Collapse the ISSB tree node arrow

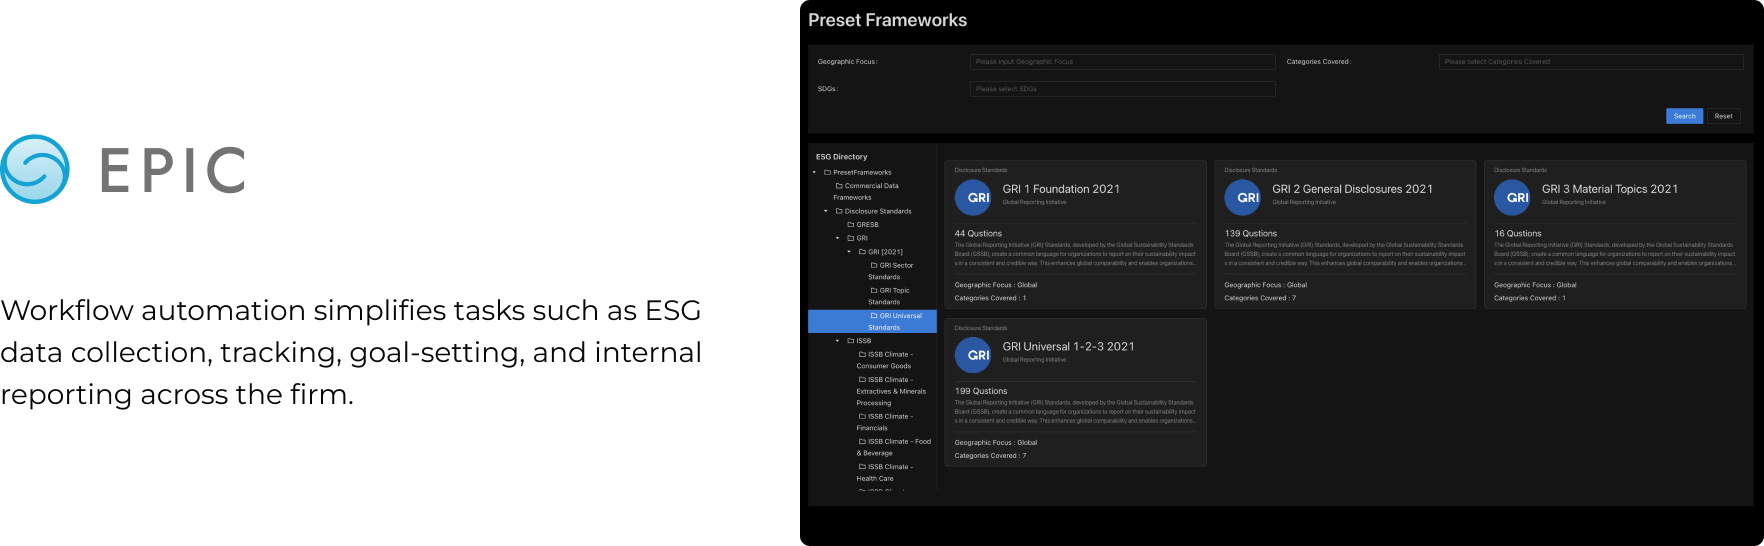838,341
